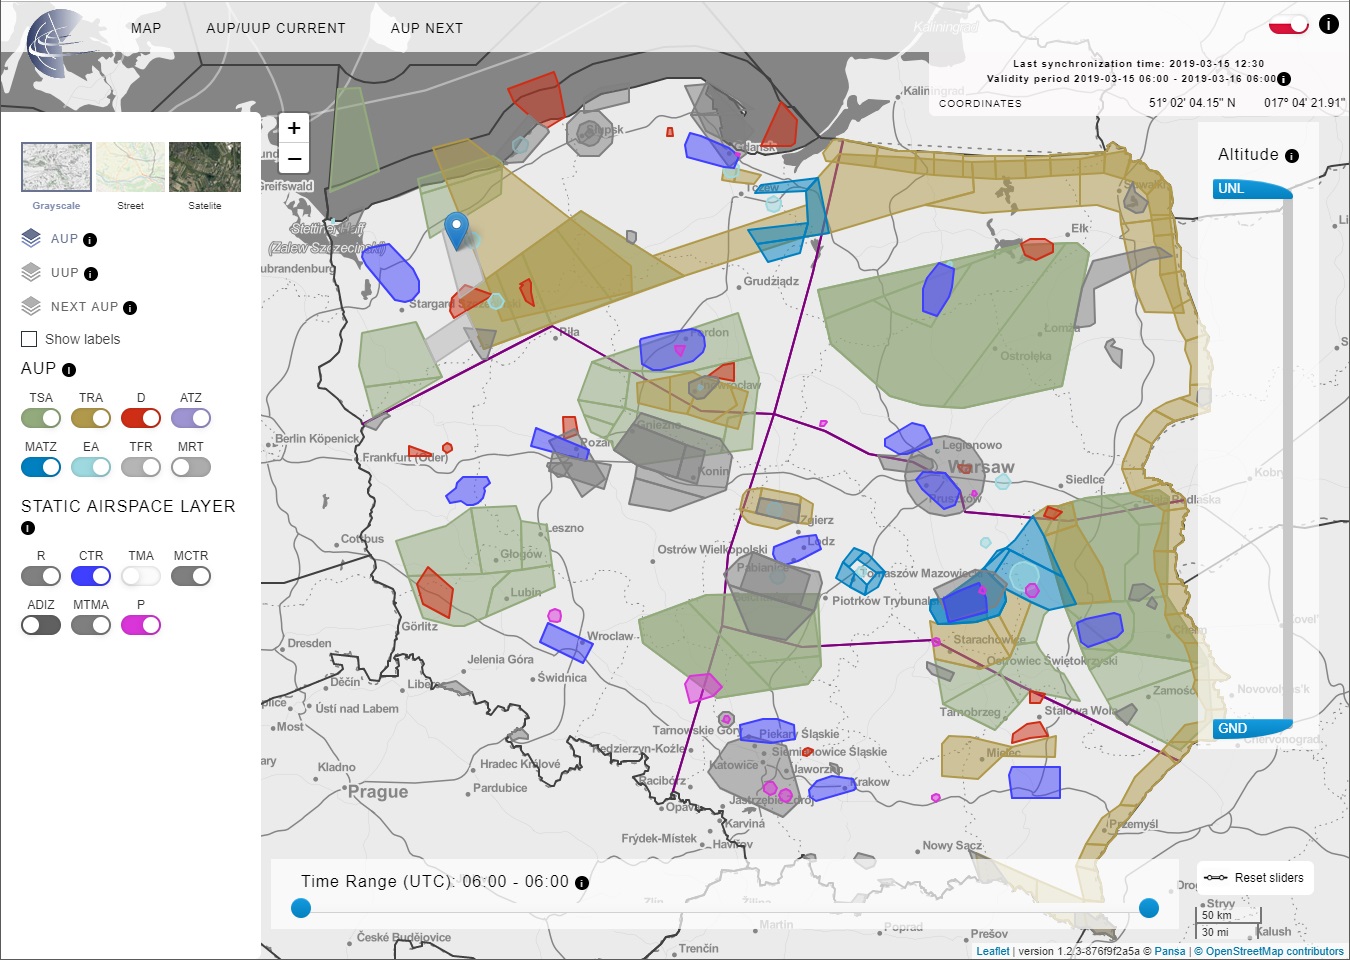Click the Warsaw label on map
Viewport: 1350px width, 960px height.
pos(981,467)
